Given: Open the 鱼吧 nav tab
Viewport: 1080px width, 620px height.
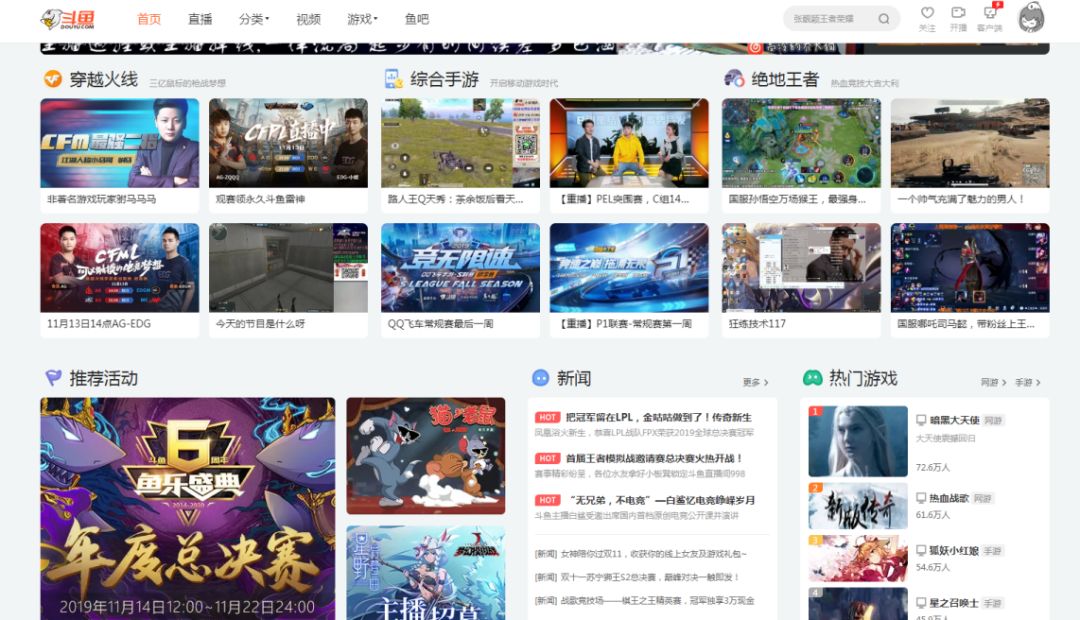Looking at the screenshot, I should point(417,19).
